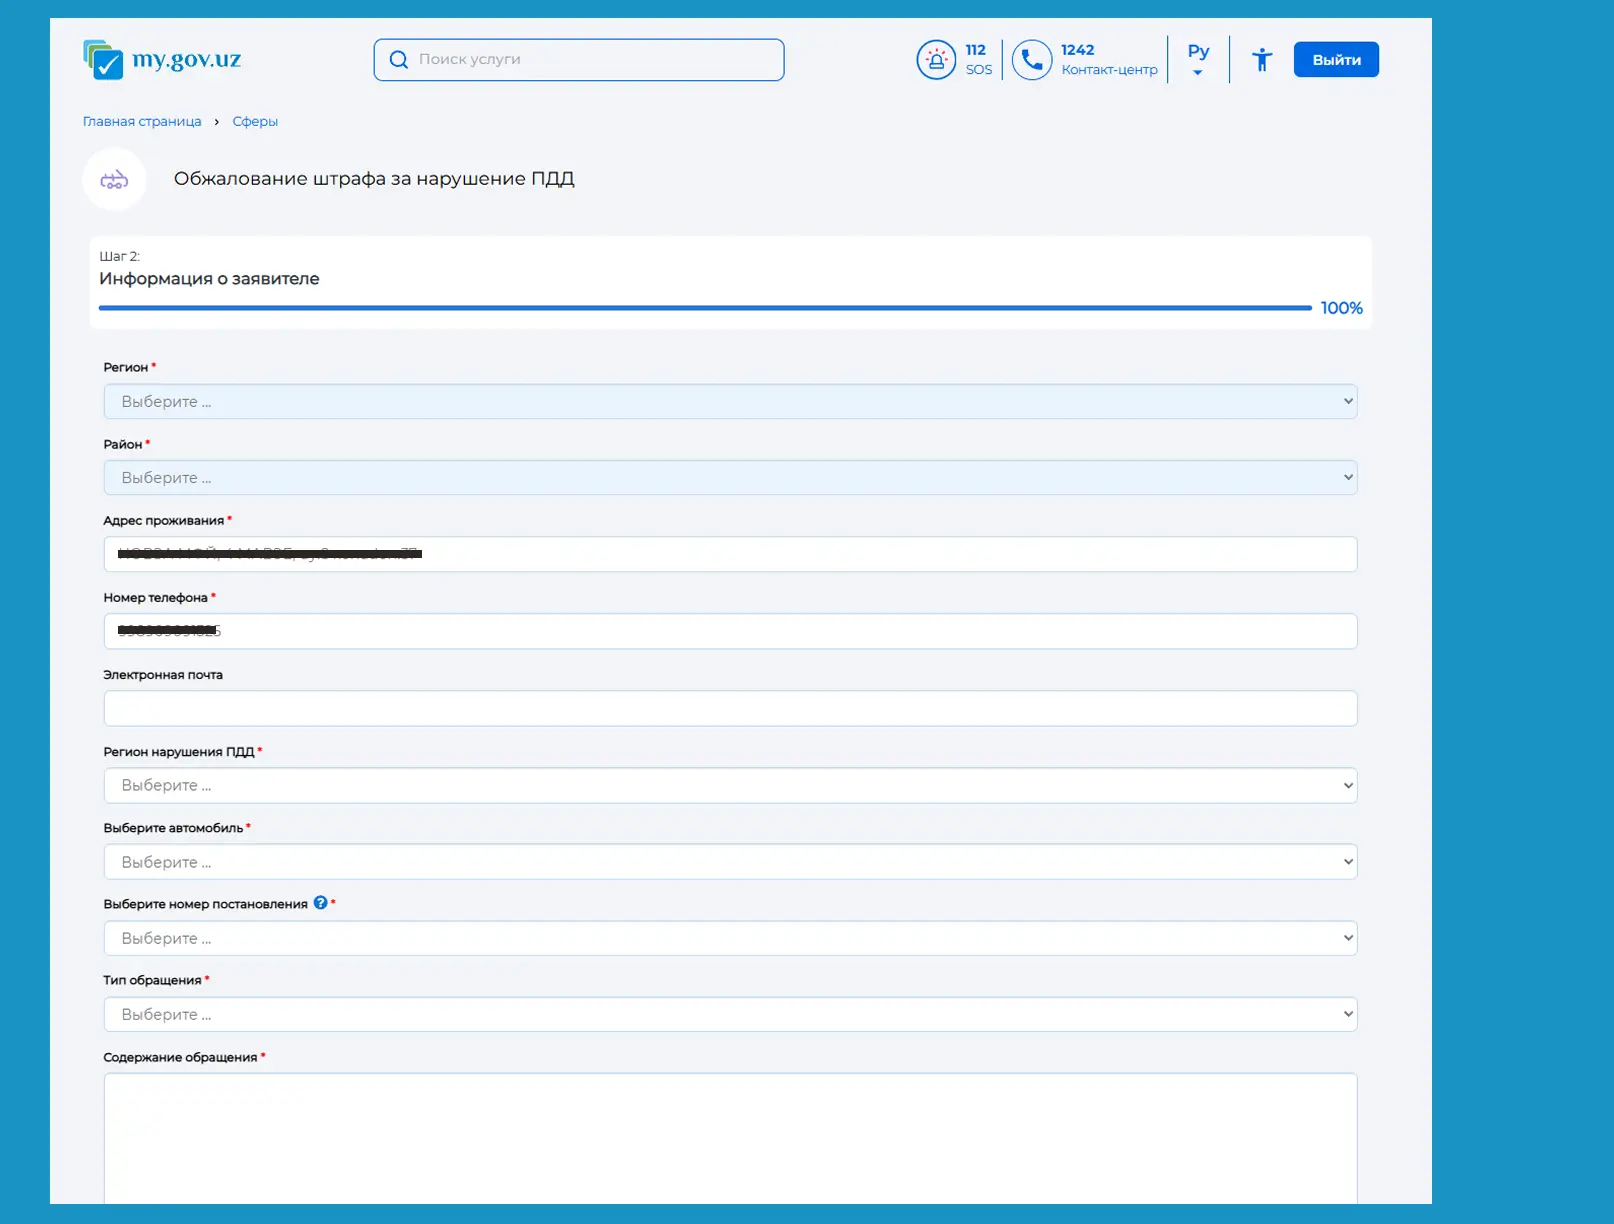Expand the Тип обращения dropdown
1614x1224 pixels.
tap(730, 1014)
